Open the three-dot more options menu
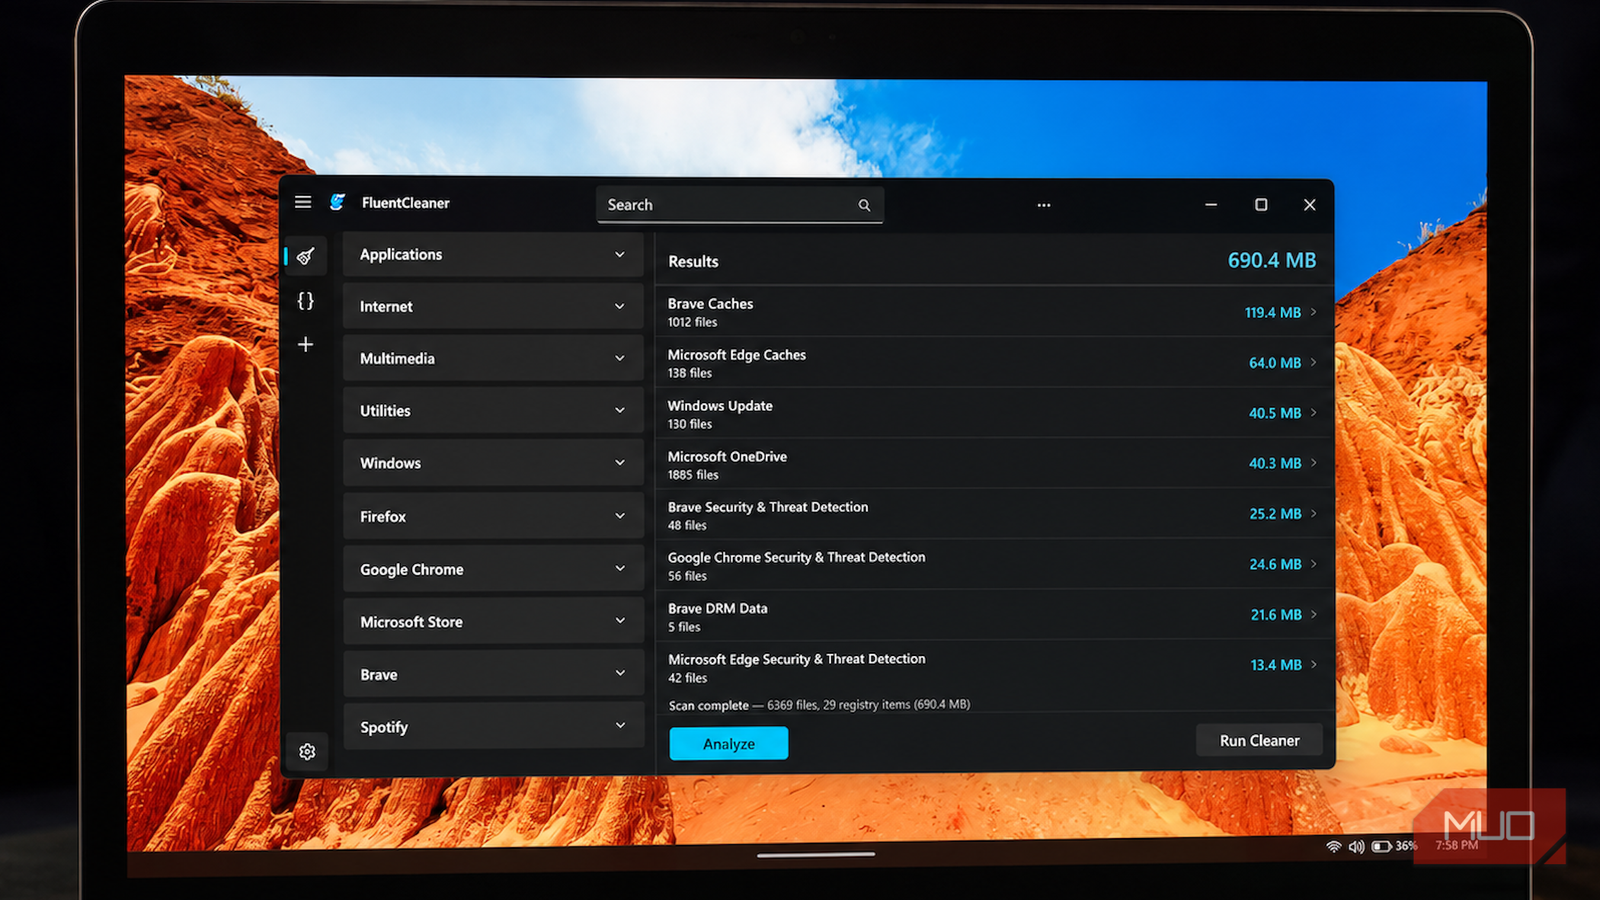The height and width of the screenshot is (900, 1600). (x=1044, y=205)
